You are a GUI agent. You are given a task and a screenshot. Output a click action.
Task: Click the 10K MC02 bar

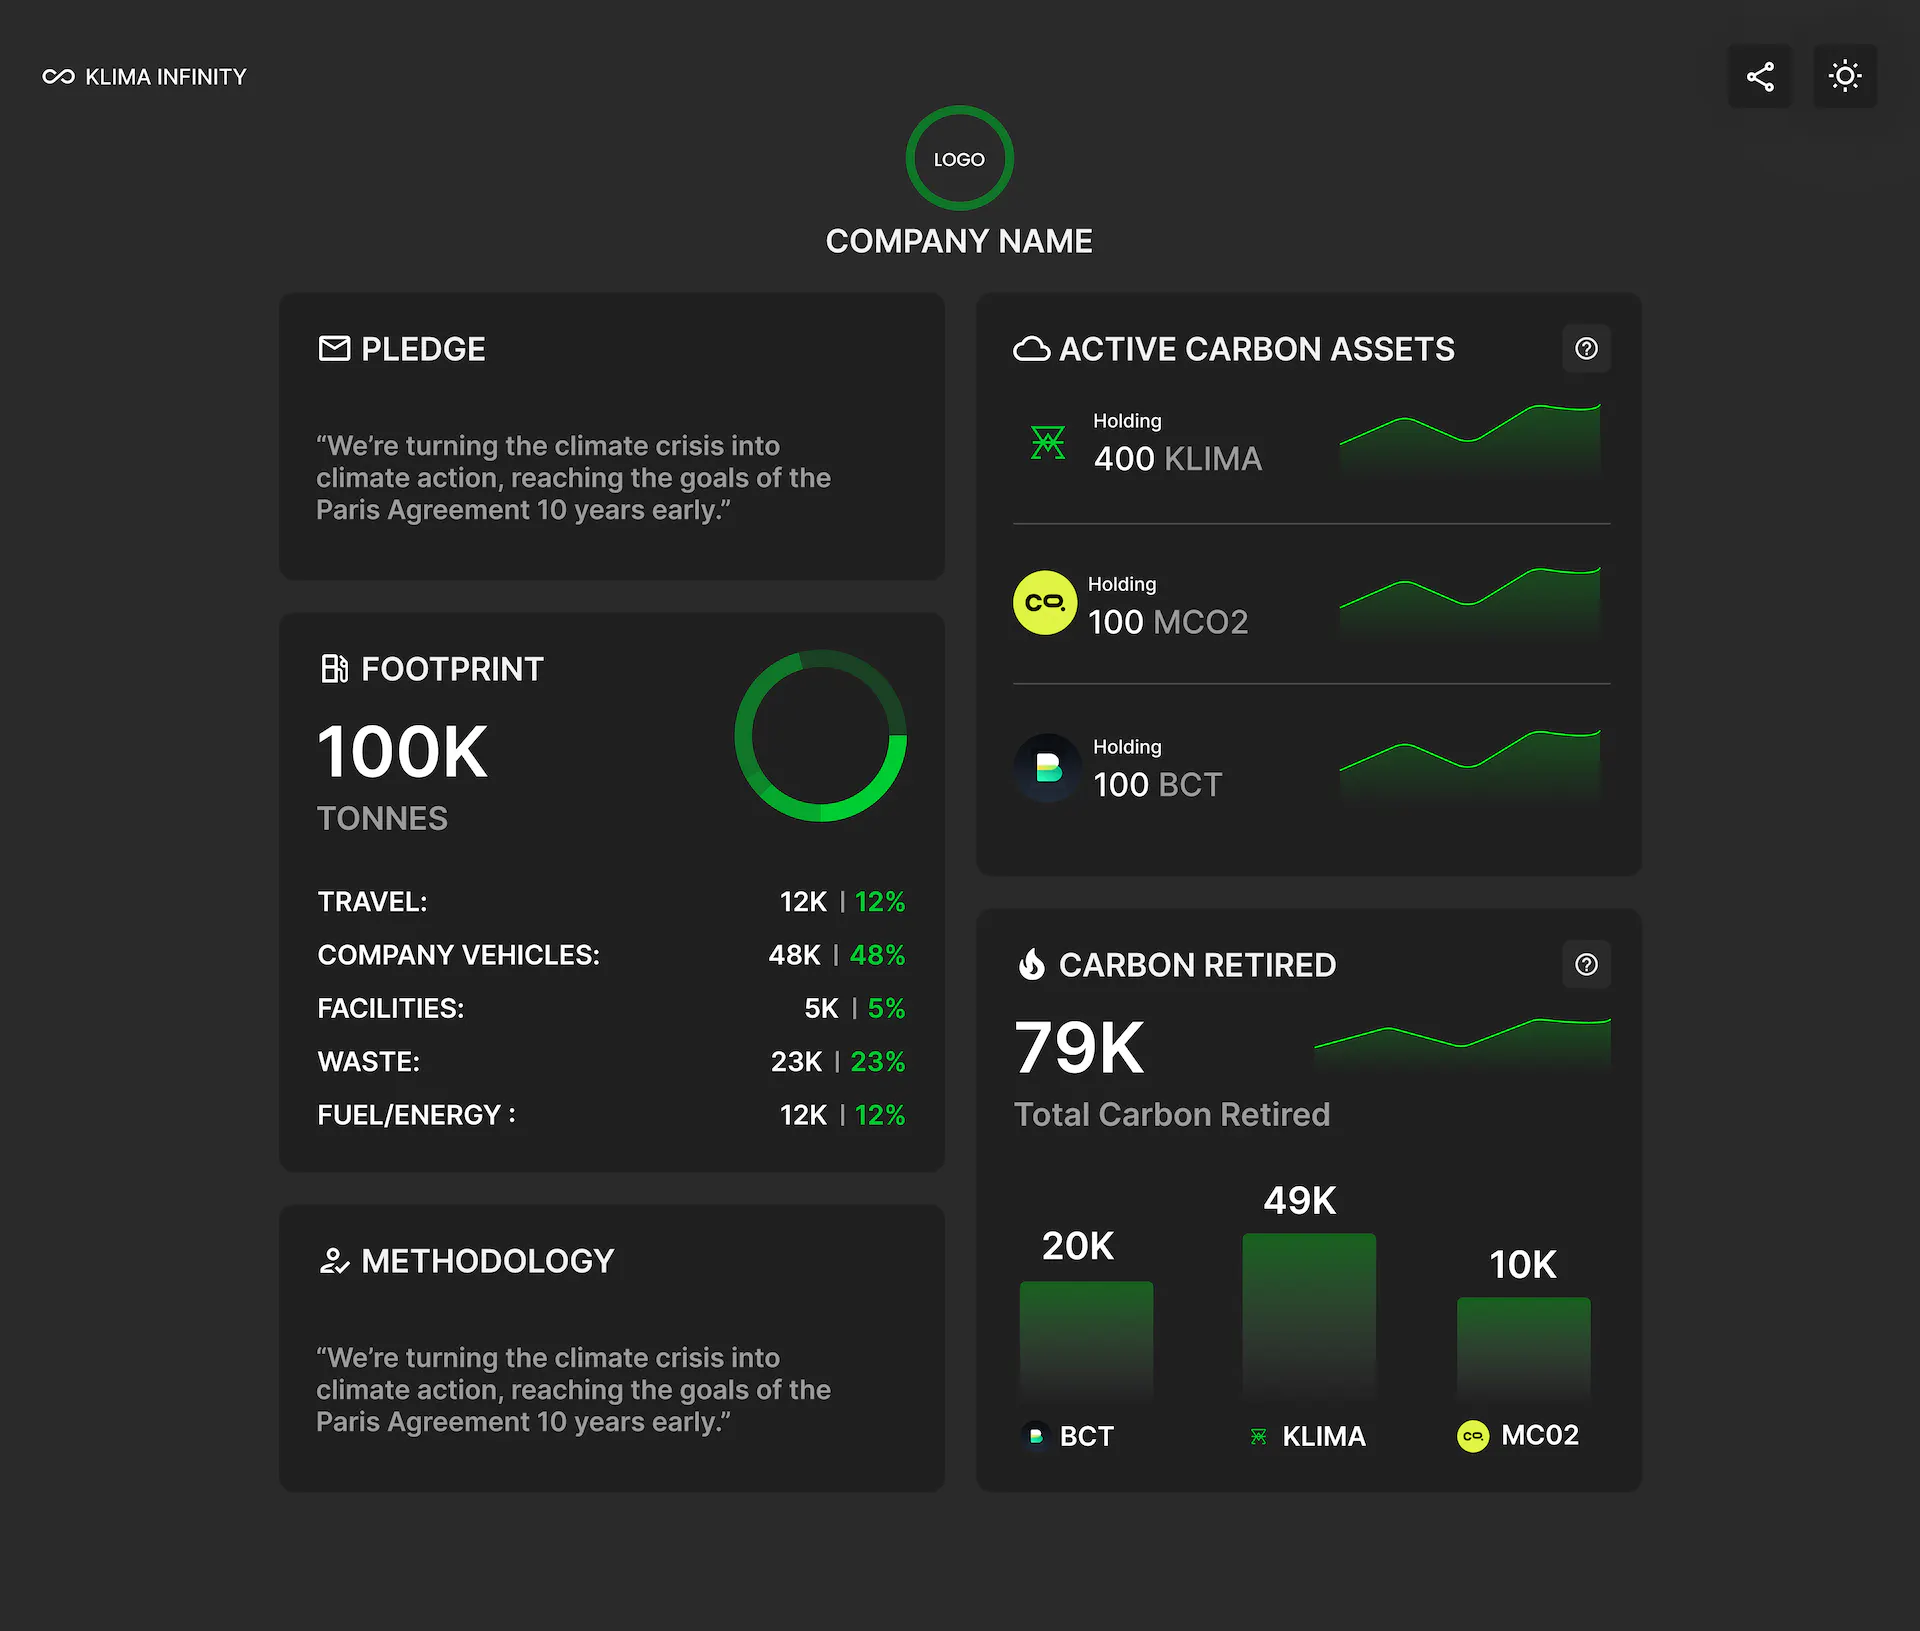point(1523,1350)
